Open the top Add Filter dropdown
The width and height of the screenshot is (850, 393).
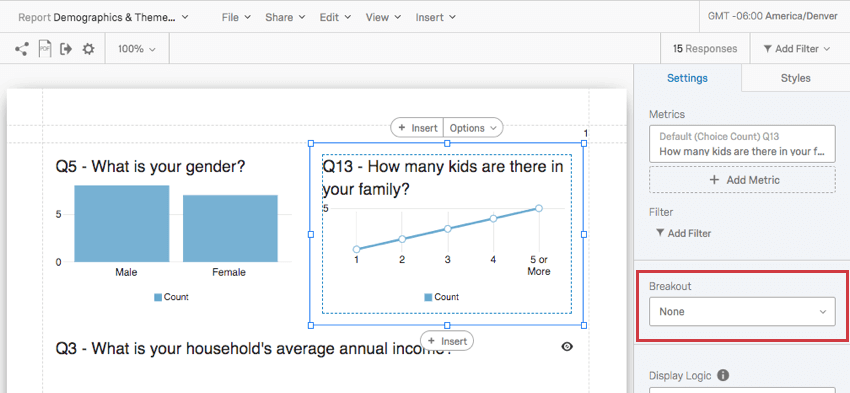(x=797, y=49)
